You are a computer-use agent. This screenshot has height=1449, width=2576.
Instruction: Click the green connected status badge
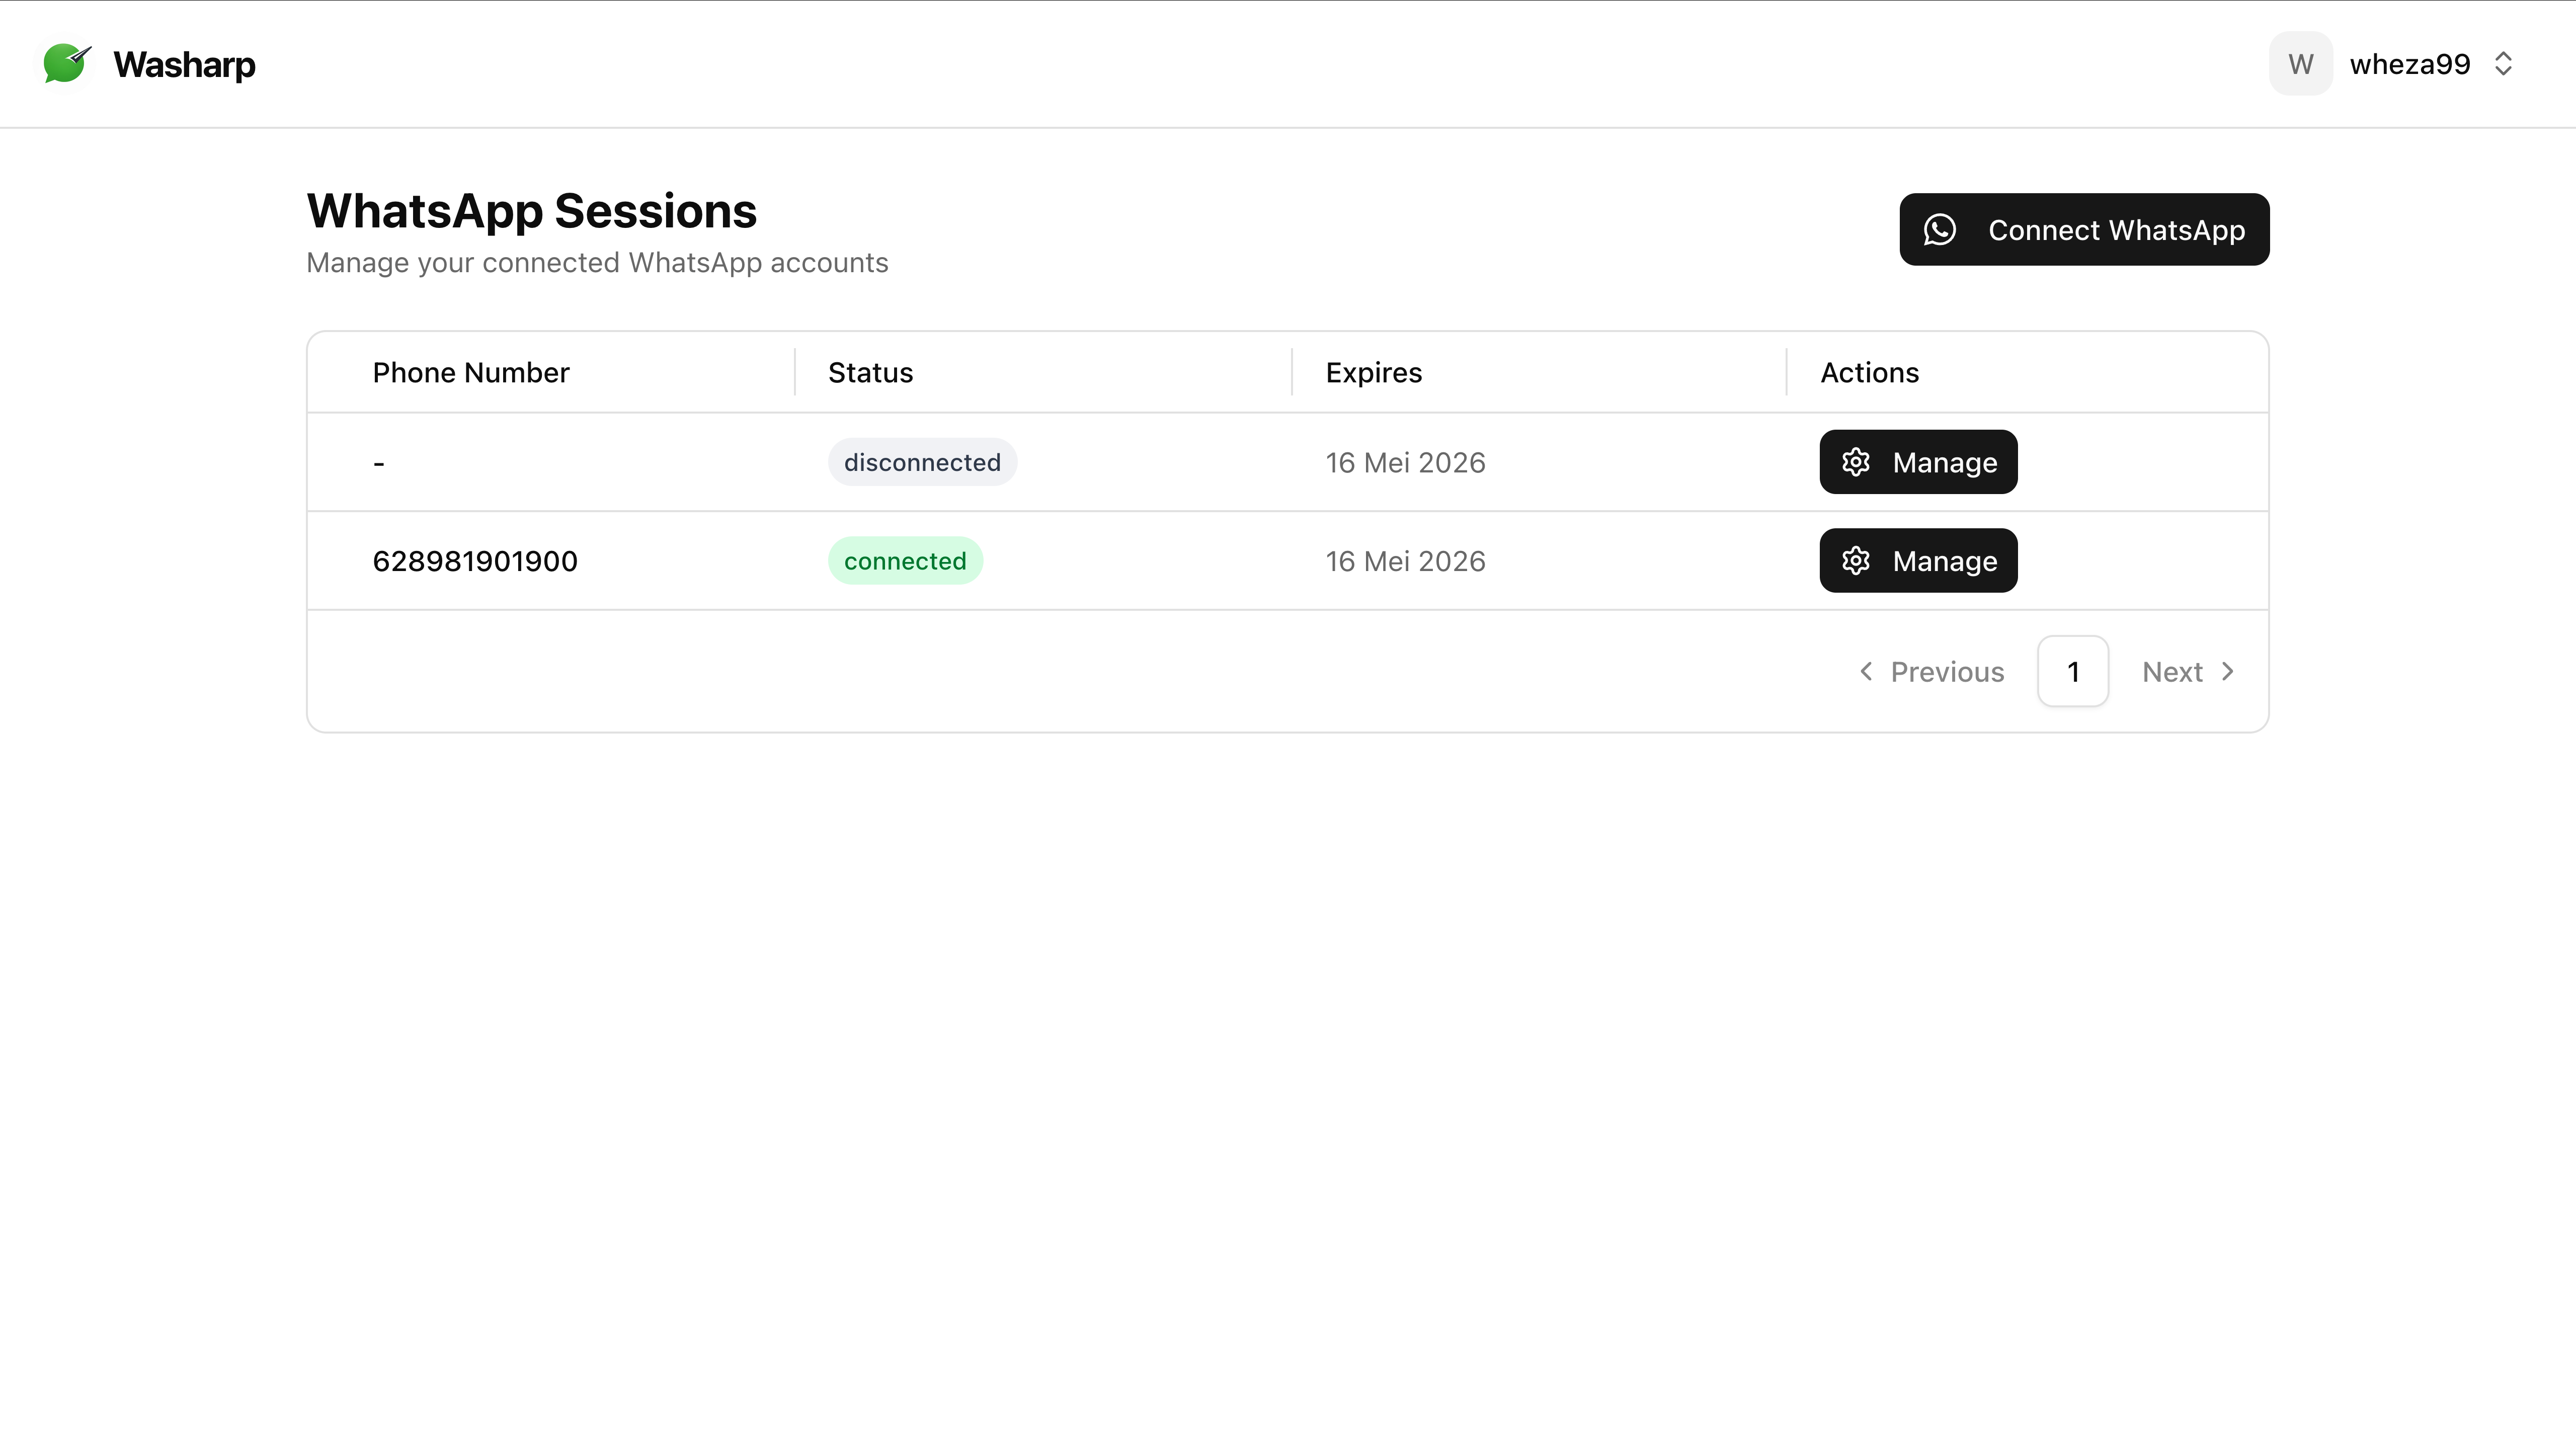click(x=905, y=561)
